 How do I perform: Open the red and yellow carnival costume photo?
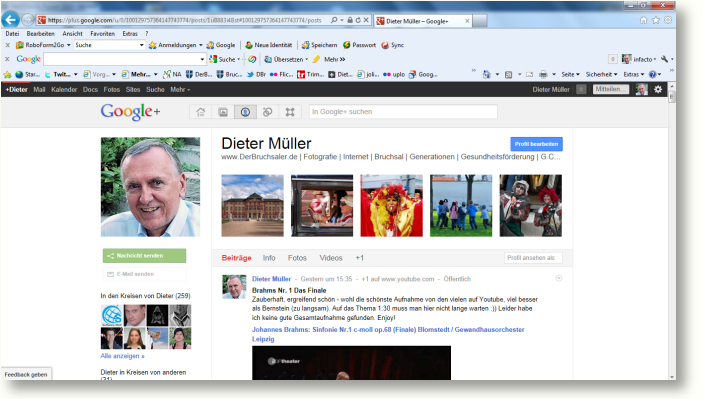(x=391, y=205)
